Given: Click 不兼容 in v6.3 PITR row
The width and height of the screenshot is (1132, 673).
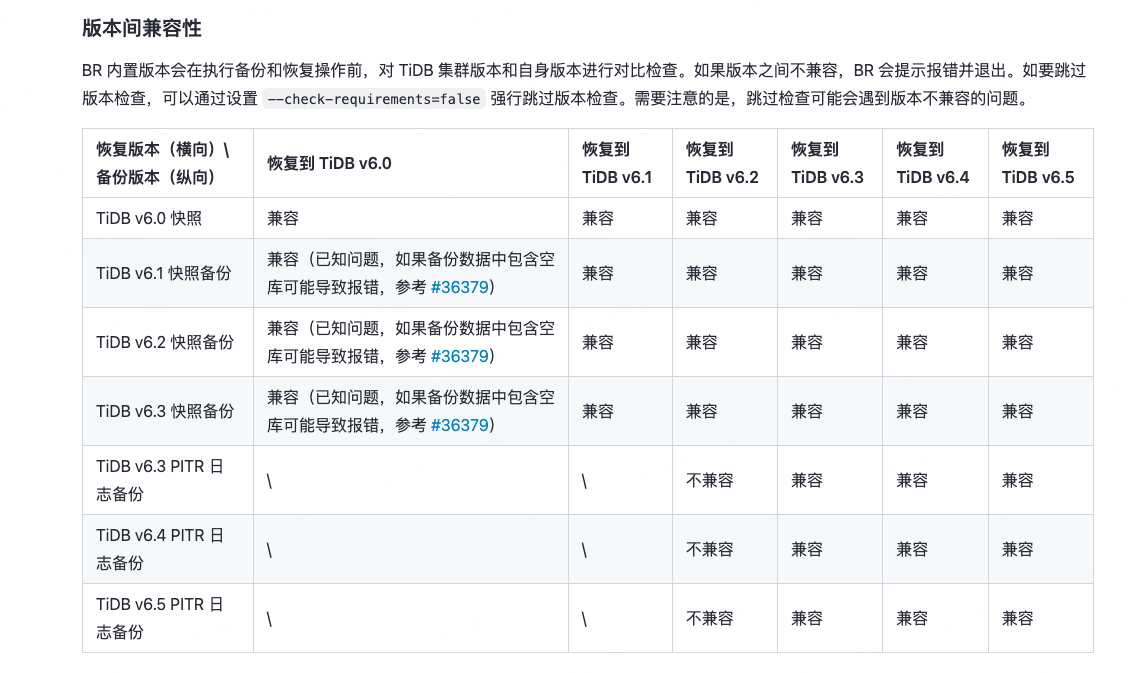Looking at the screenshot, I should tap(710, 480).
